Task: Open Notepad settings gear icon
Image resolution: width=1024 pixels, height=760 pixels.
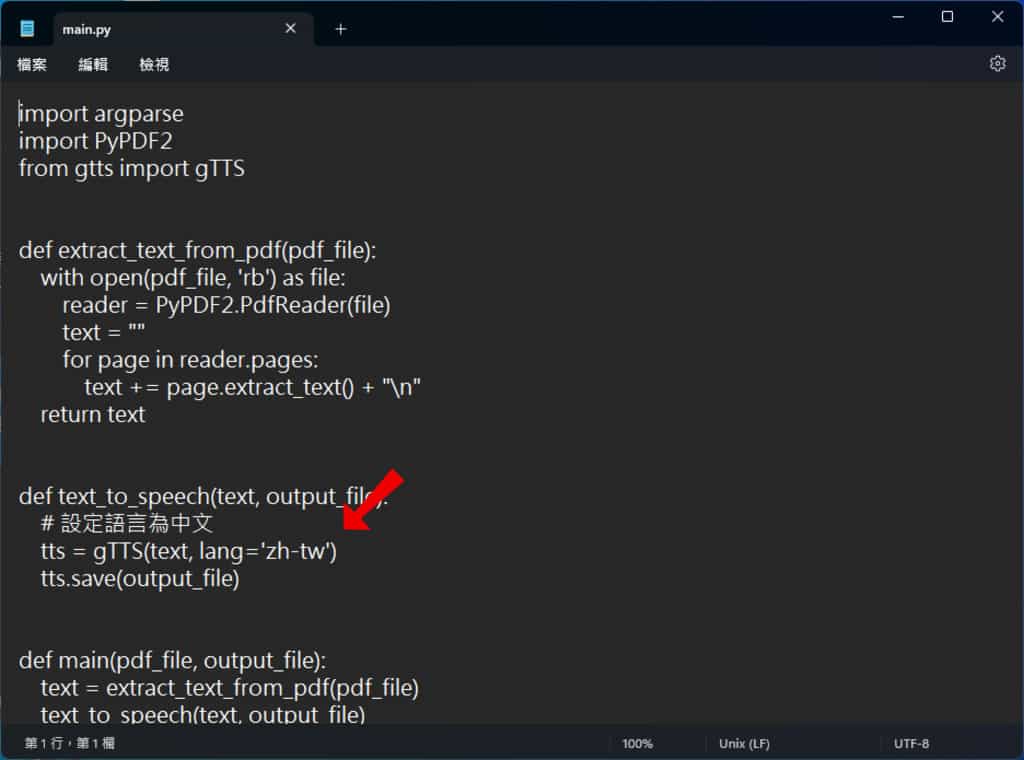Action: (x=997, y=63)
